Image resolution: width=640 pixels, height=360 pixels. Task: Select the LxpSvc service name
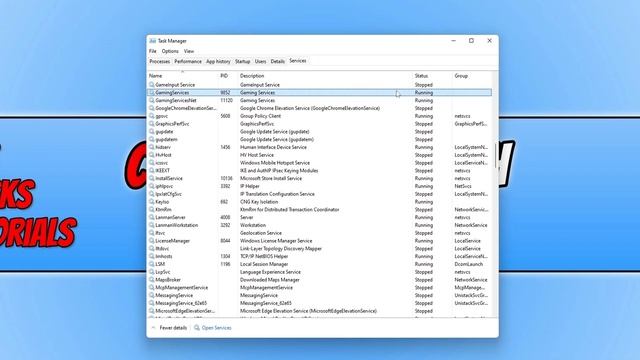162,272
